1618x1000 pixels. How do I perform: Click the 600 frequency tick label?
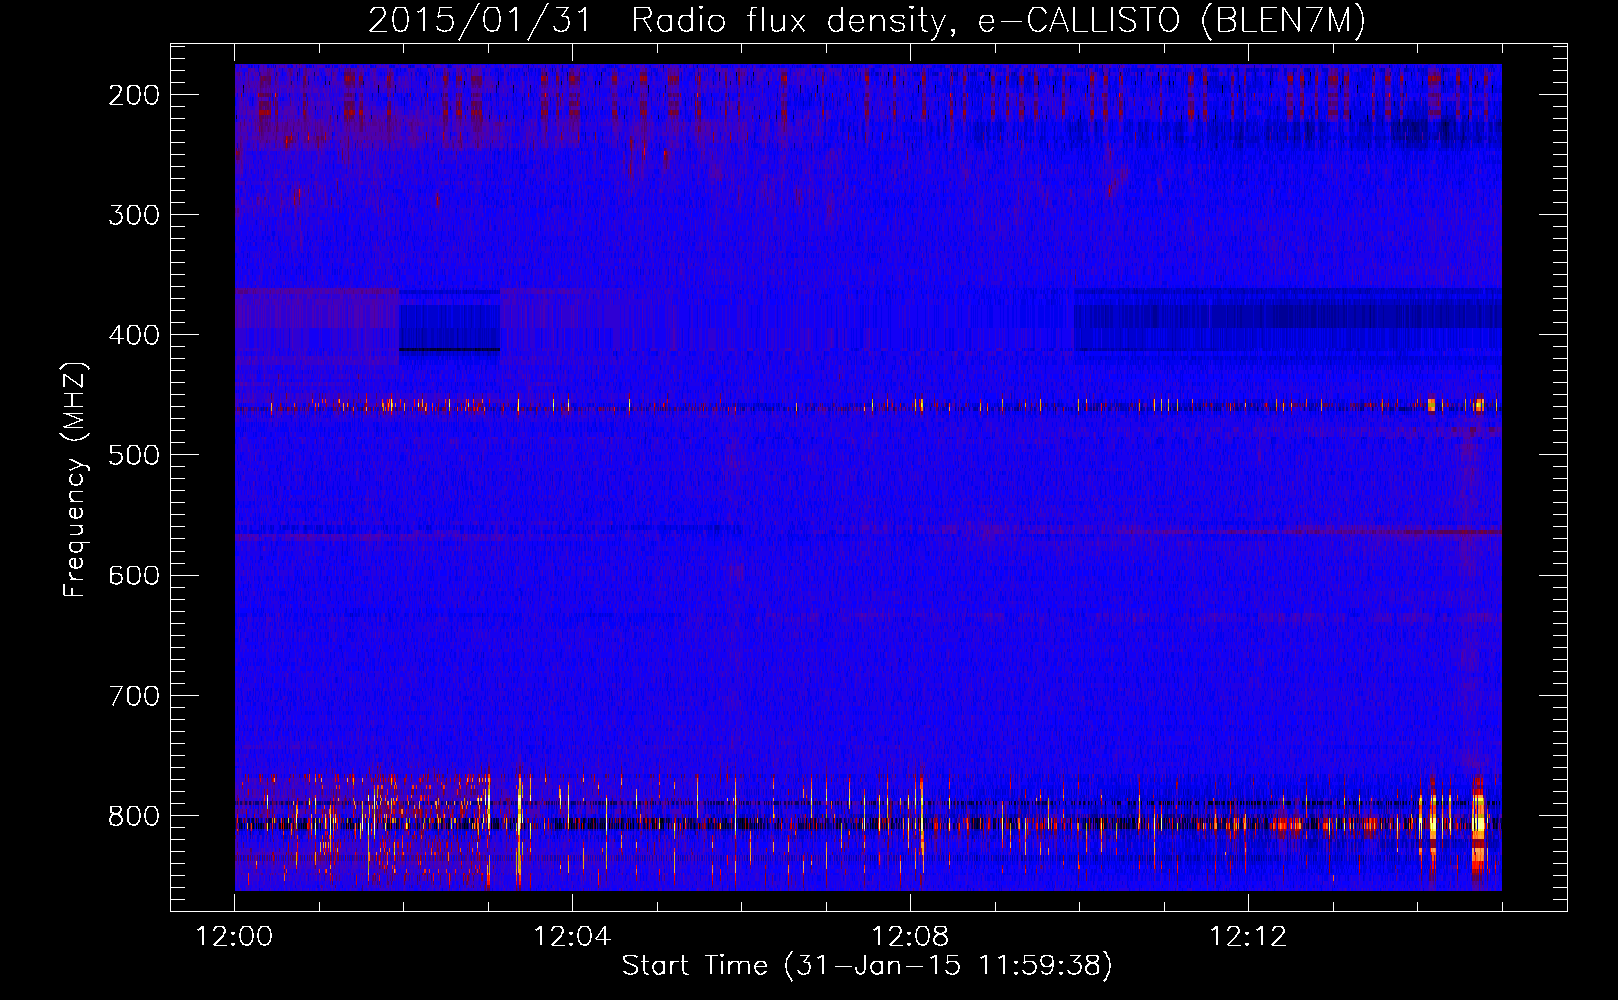[x=133, y=575]
